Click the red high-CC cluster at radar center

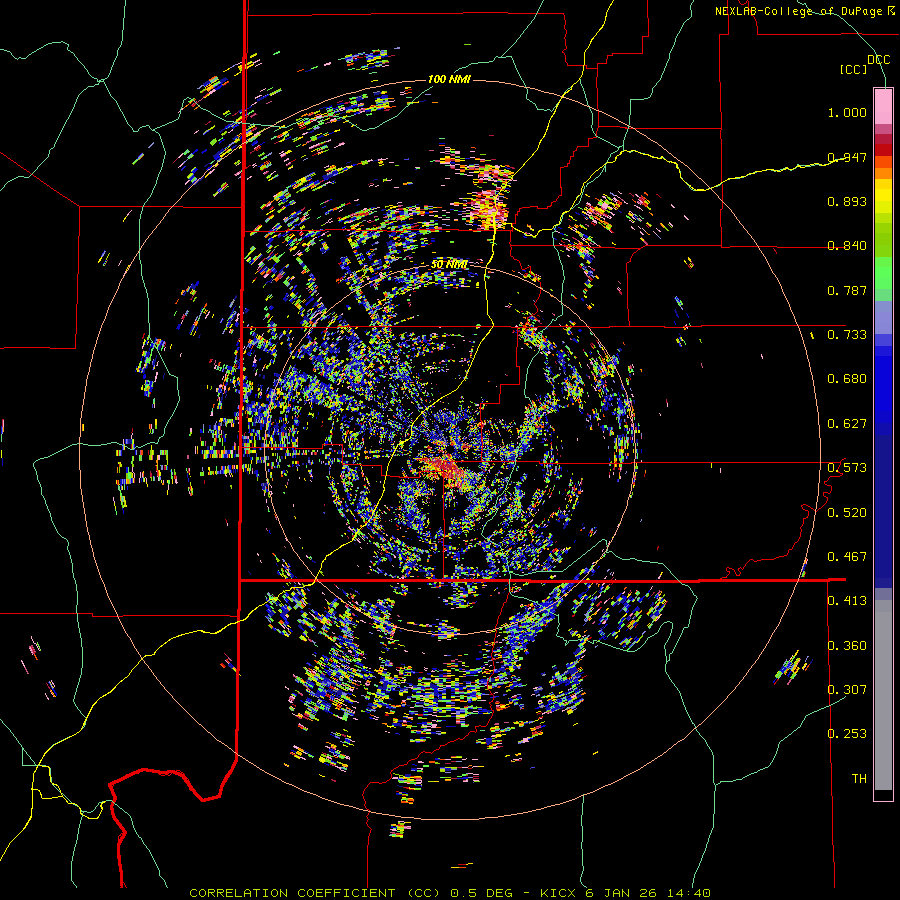pos(445,467)
